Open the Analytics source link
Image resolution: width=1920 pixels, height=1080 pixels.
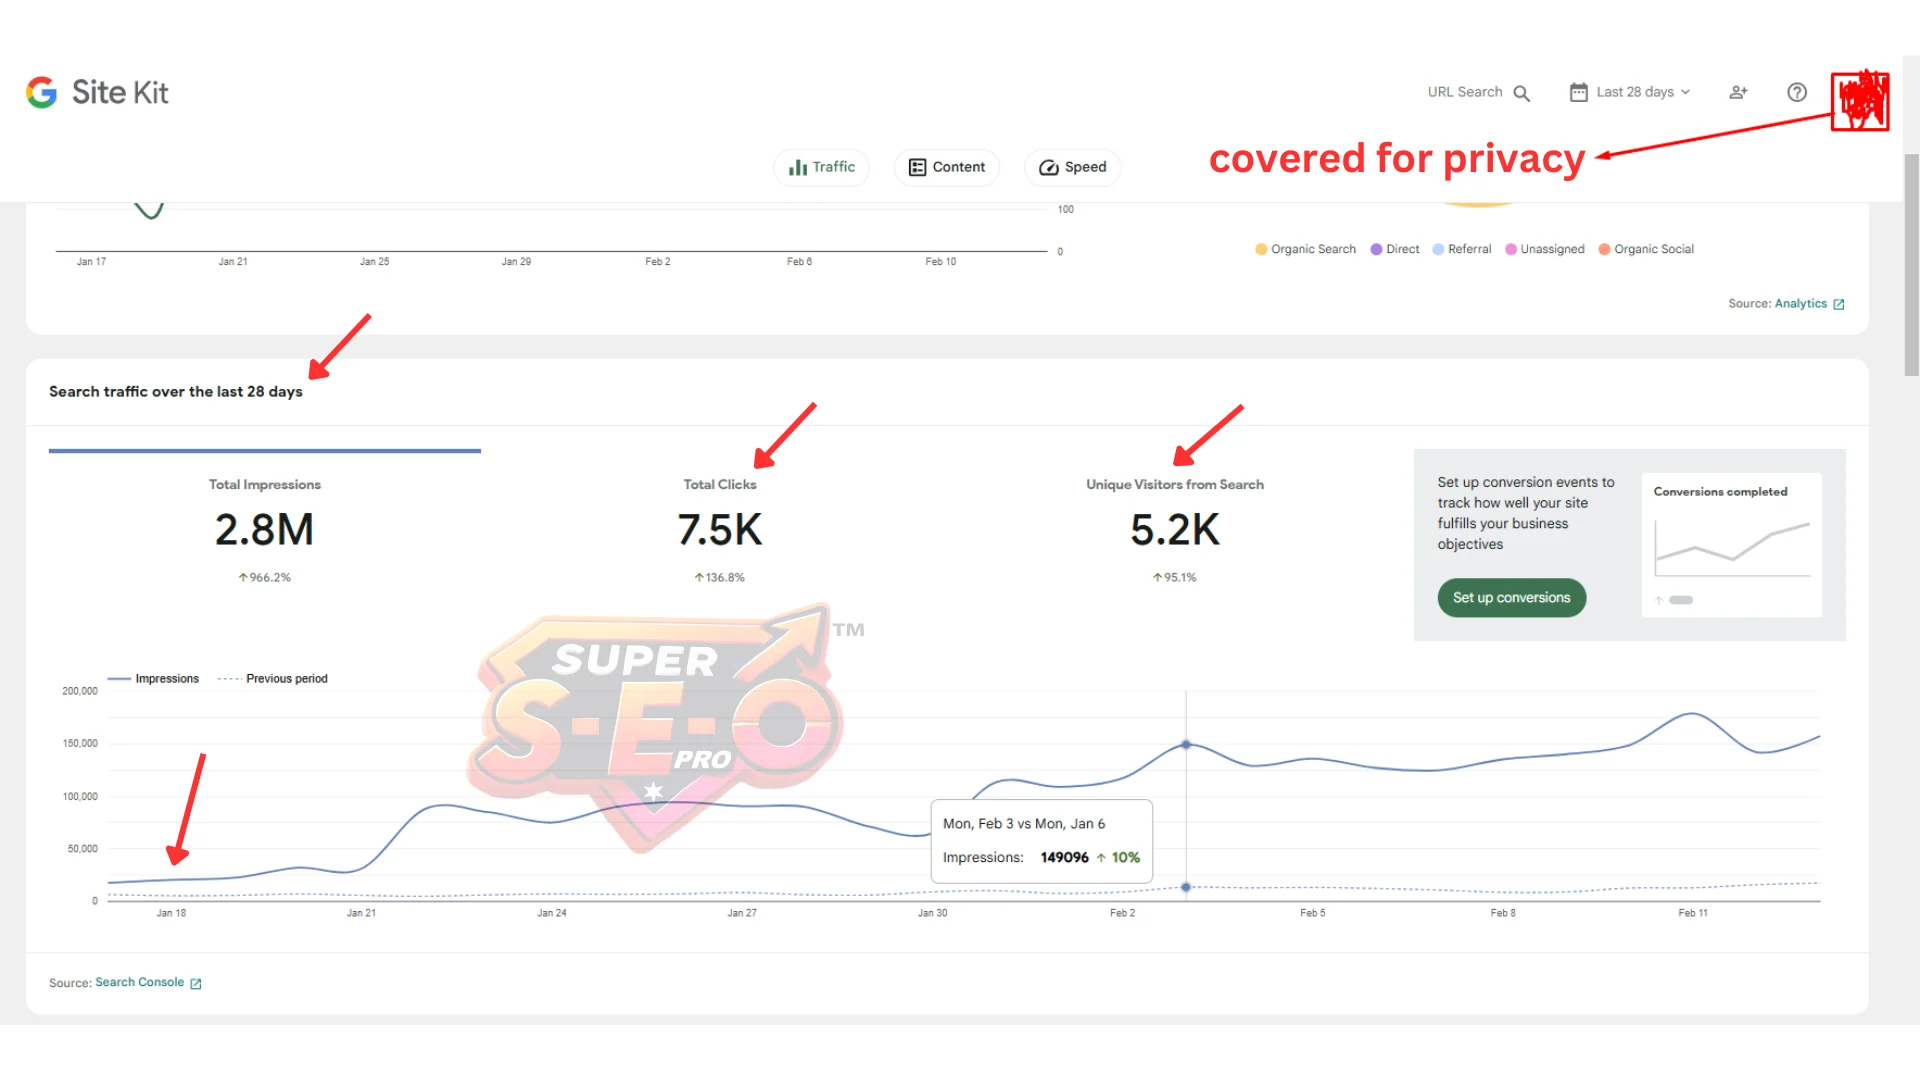pos(1800,304)
